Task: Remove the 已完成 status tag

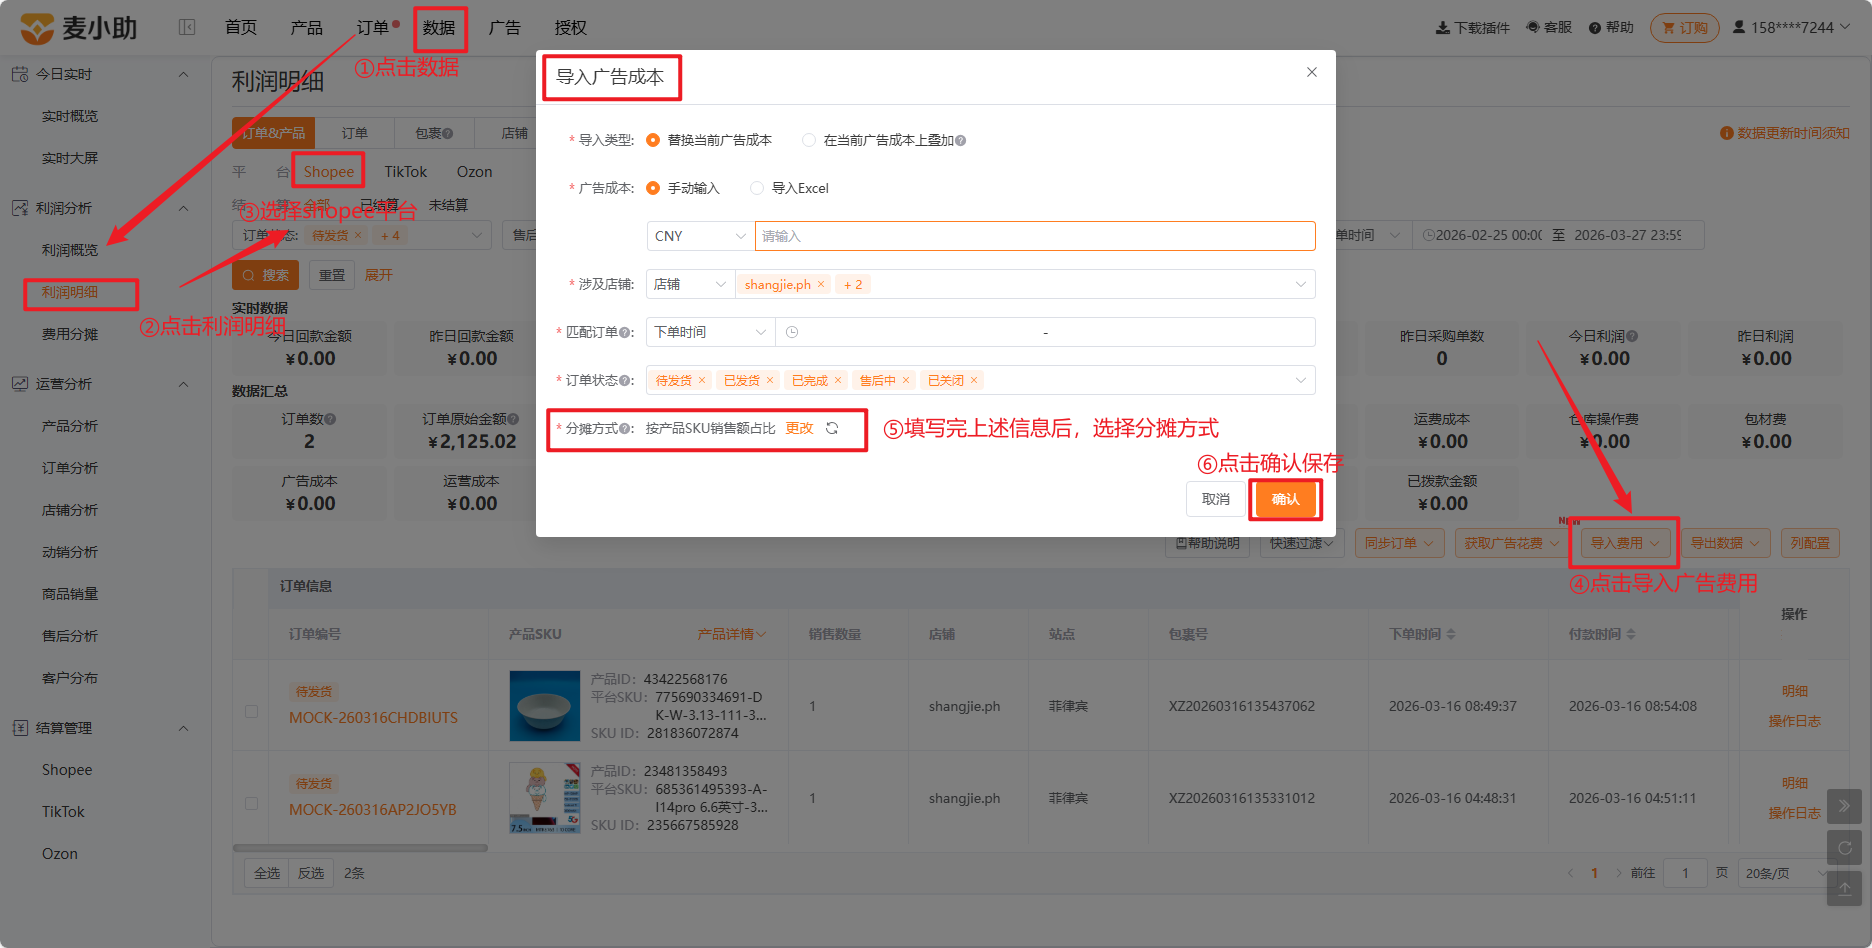Action: [x=838, y=380]
